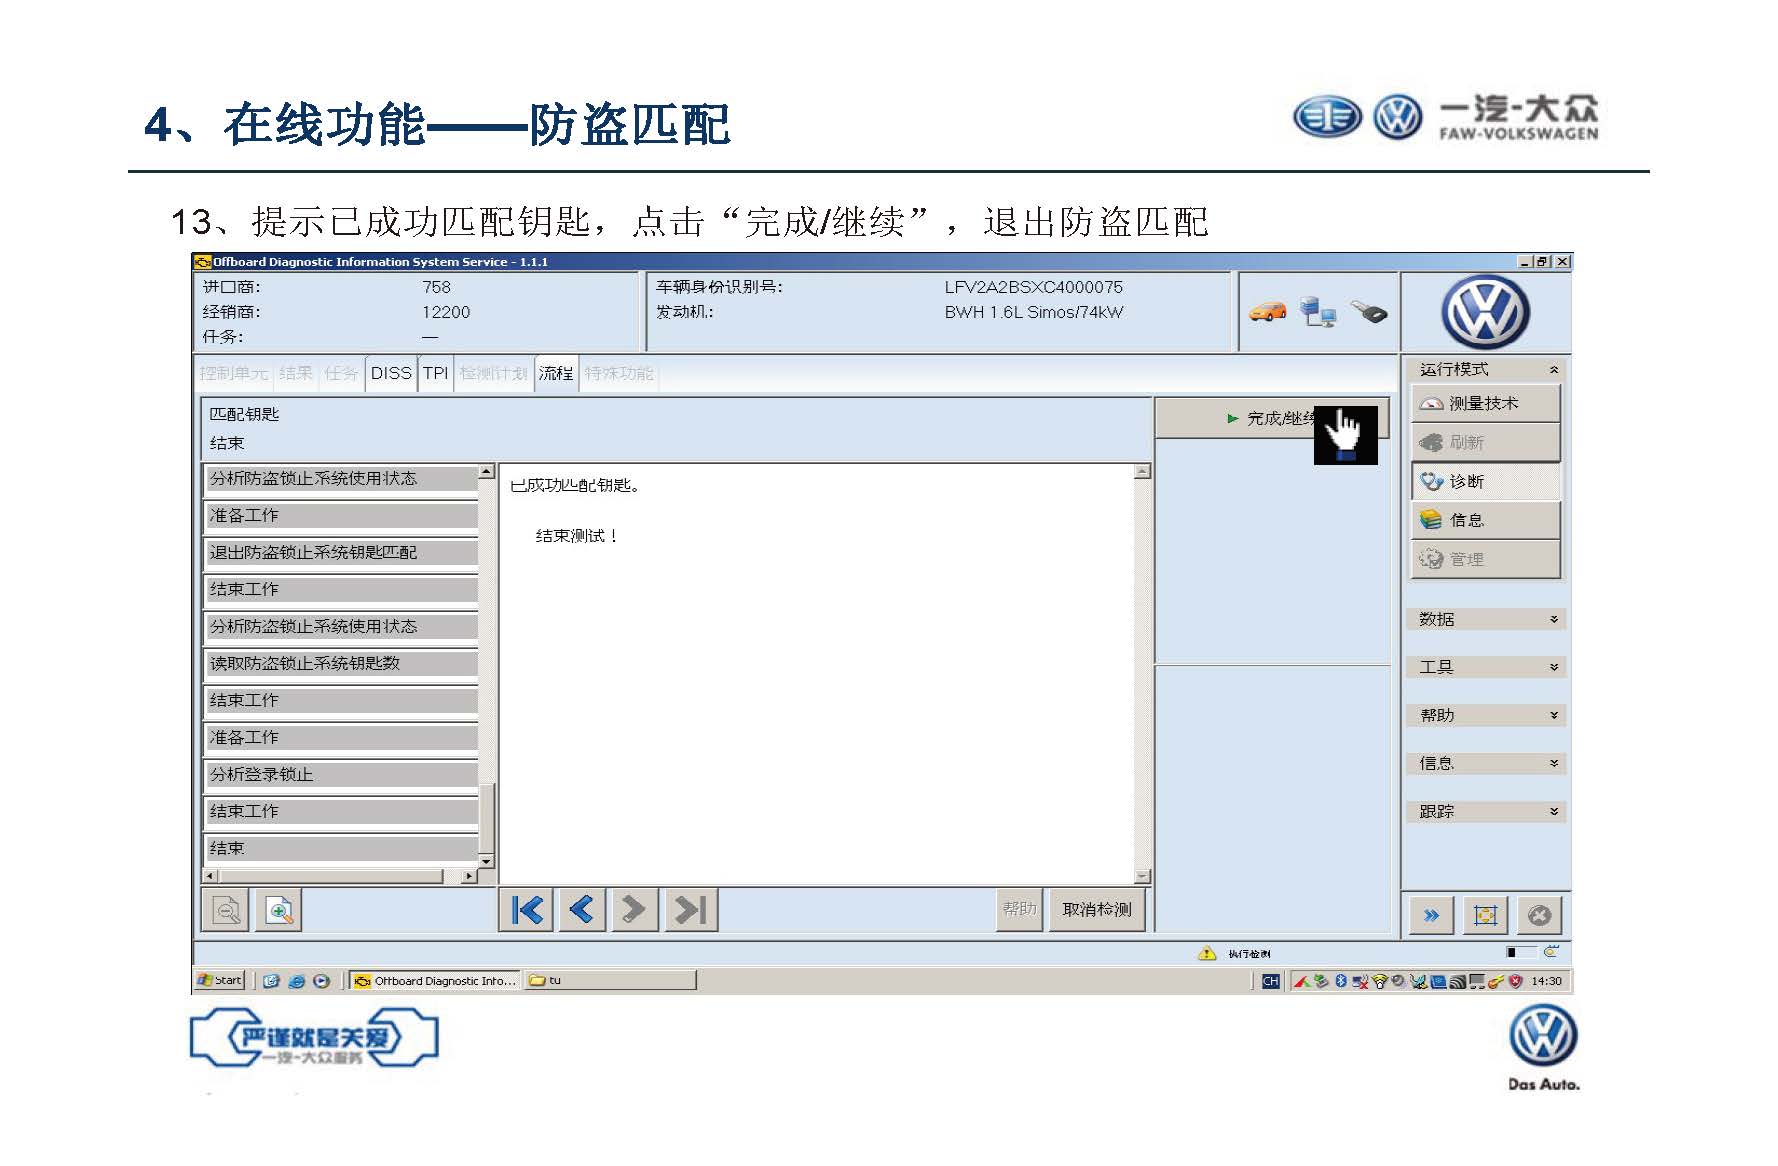Open the 特殊功能 tab
Image resolution: width=1778 pixels, height=1166 pixels.
[x=618, y=373]
